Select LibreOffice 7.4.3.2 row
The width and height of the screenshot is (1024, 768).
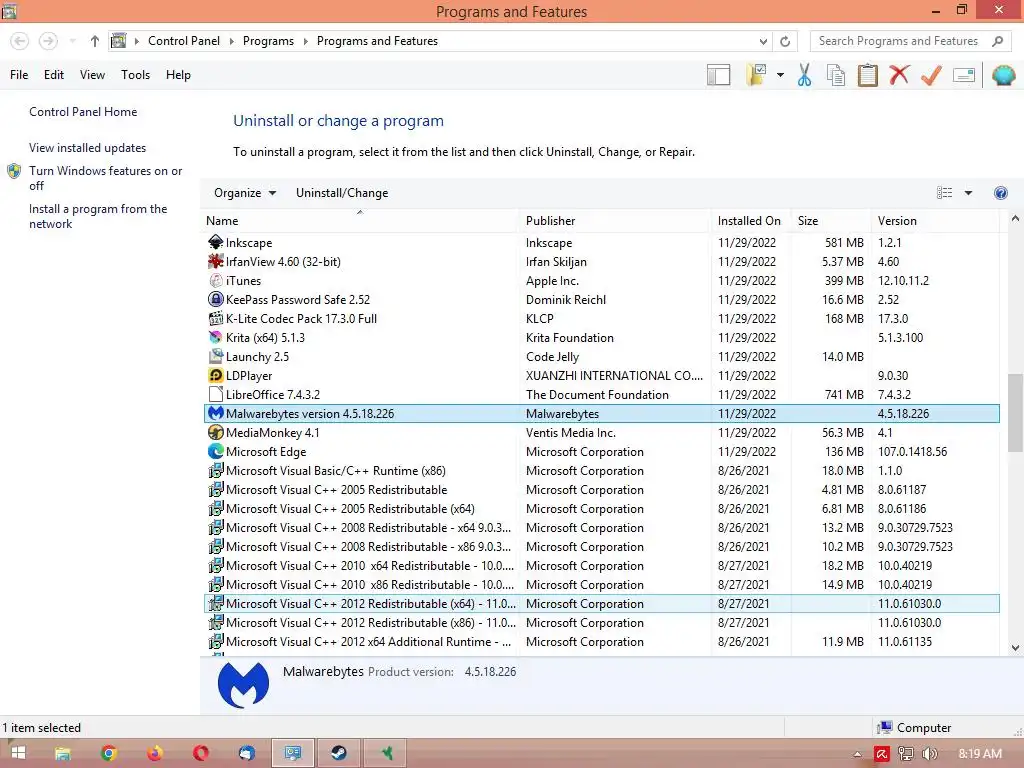pyautogui.click(x=601, y=394)
